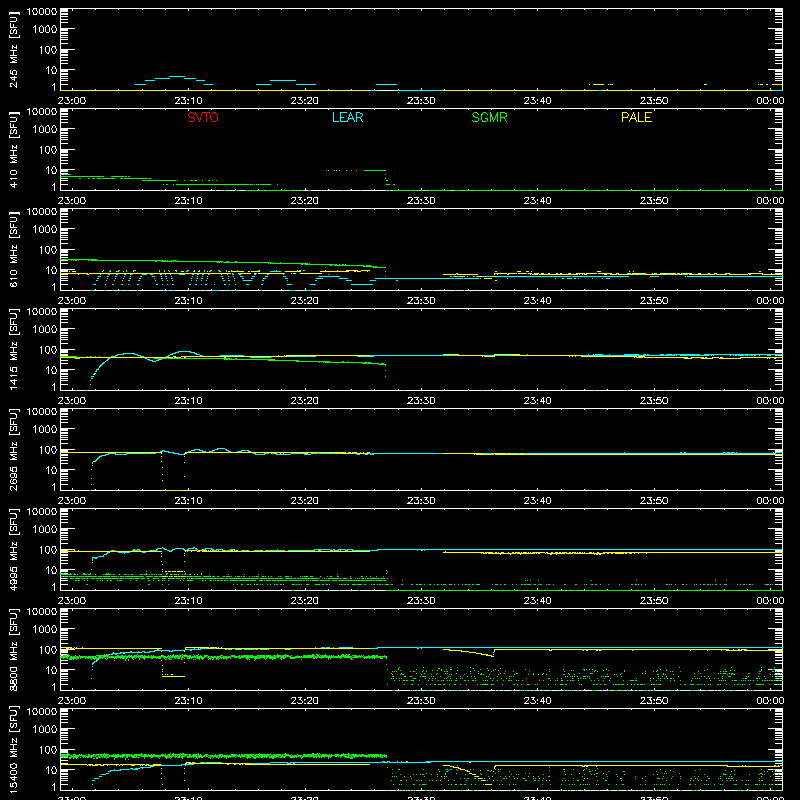
Task: Click the 23:40 time label under 1415 MHz panel
Action: (537, 401)
